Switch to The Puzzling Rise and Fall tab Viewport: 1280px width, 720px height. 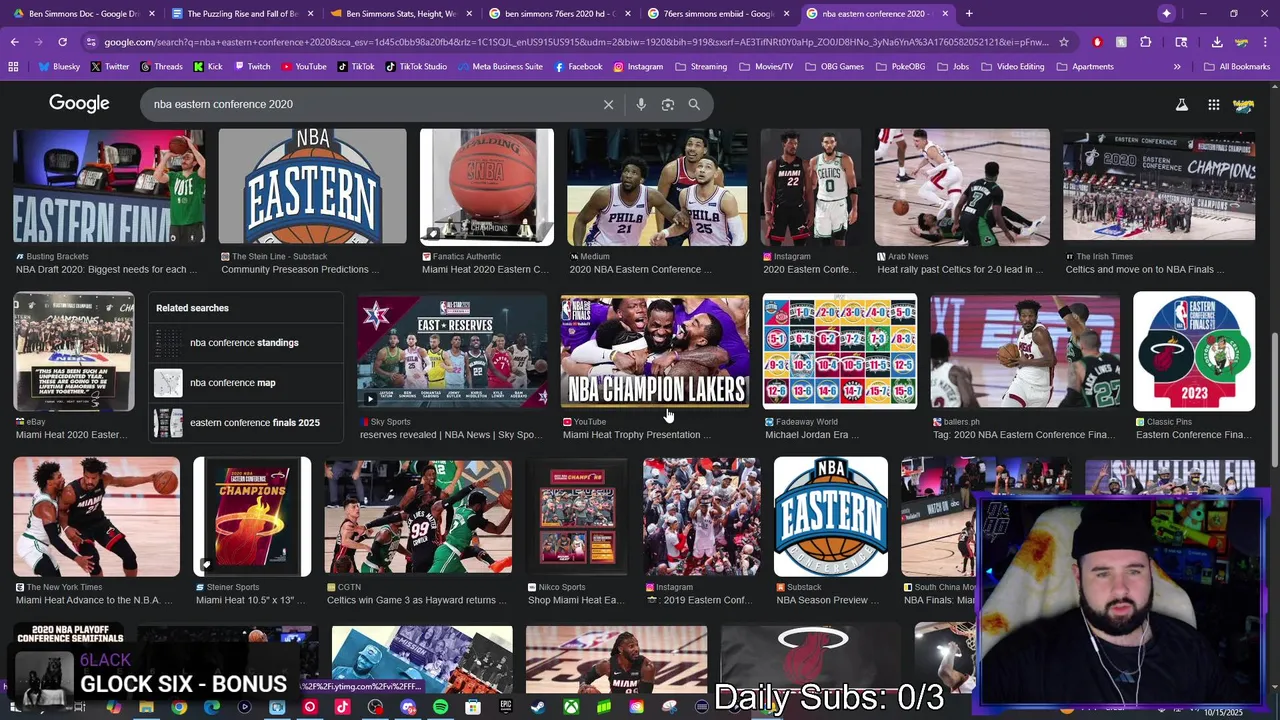click(x=243, y=14)
